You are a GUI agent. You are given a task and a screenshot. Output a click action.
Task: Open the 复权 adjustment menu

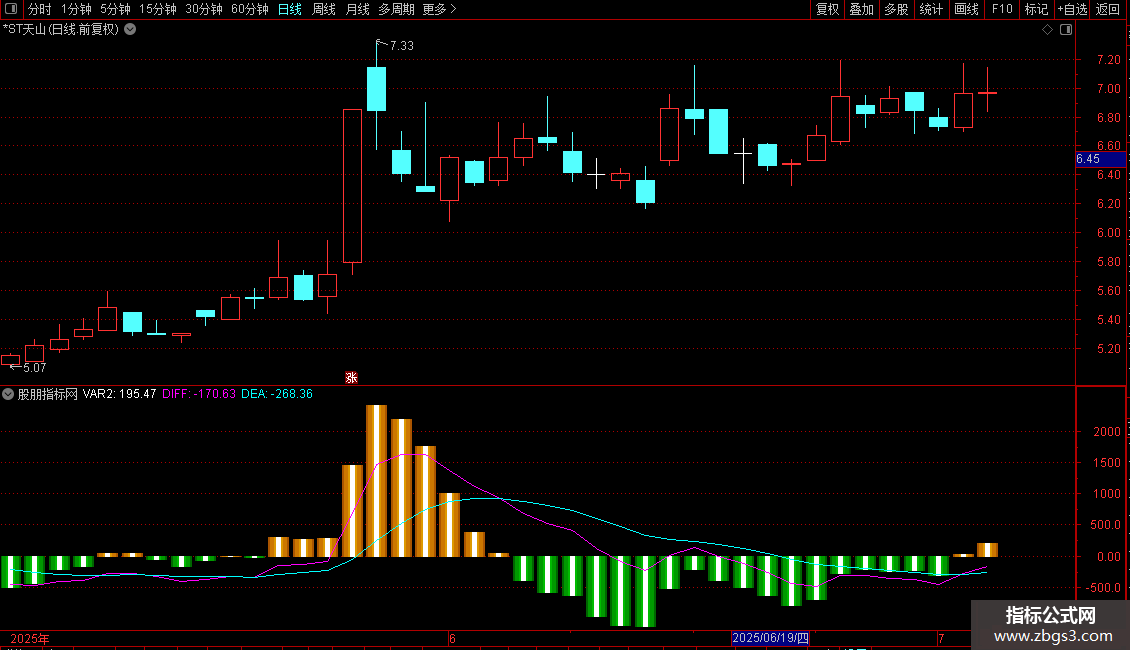(x=827, y=9)
